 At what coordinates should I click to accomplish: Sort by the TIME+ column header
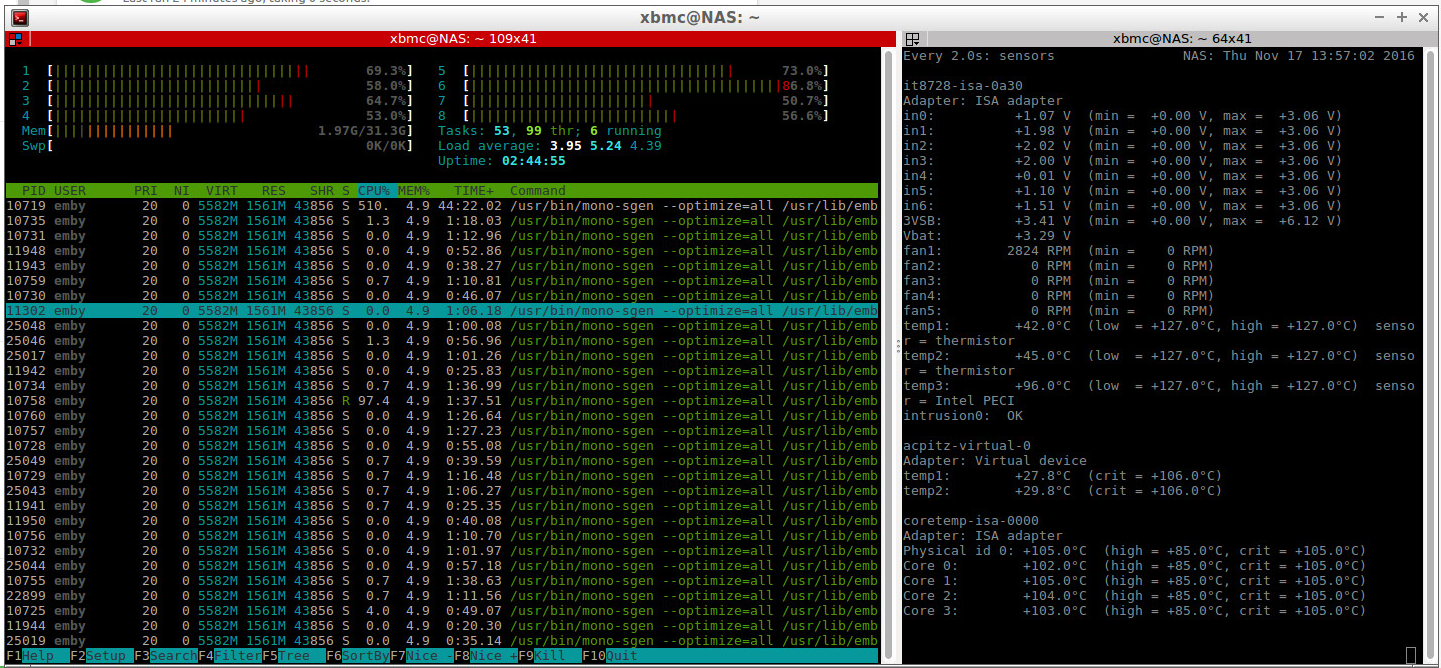pos(474,191)
